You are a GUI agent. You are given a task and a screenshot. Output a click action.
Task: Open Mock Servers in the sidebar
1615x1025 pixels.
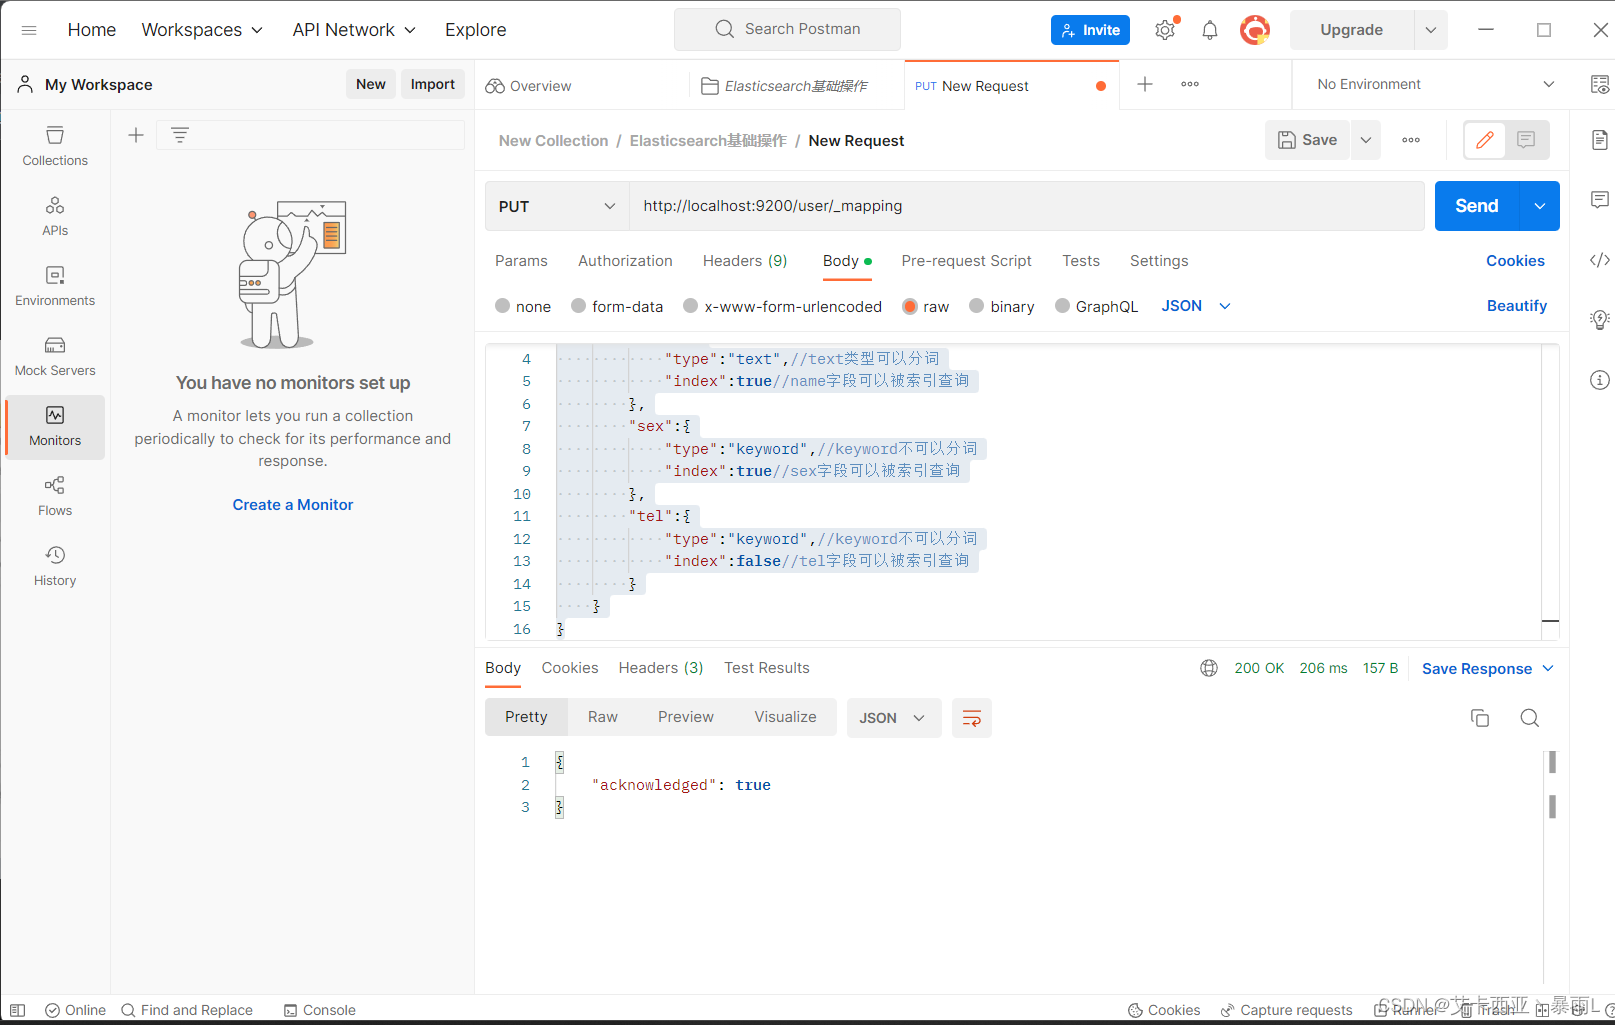coord(55,356)
